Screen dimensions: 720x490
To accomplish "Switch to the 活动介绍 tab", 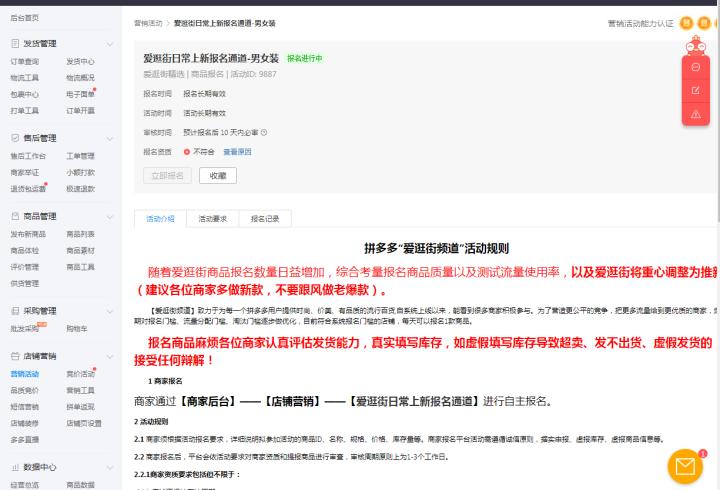I will pyautogui.click(x=160, y=219).
